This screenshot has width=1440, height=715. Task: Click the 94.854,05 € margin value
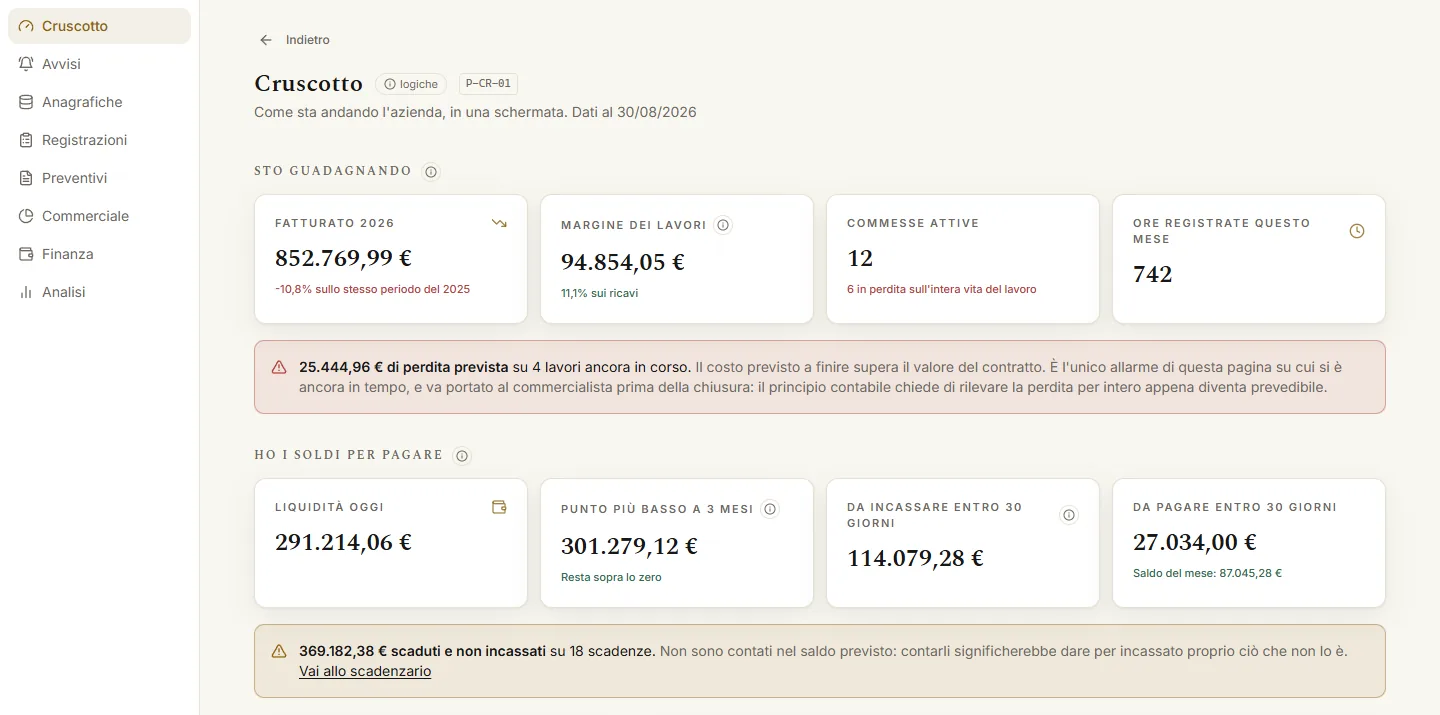point(623,262)
